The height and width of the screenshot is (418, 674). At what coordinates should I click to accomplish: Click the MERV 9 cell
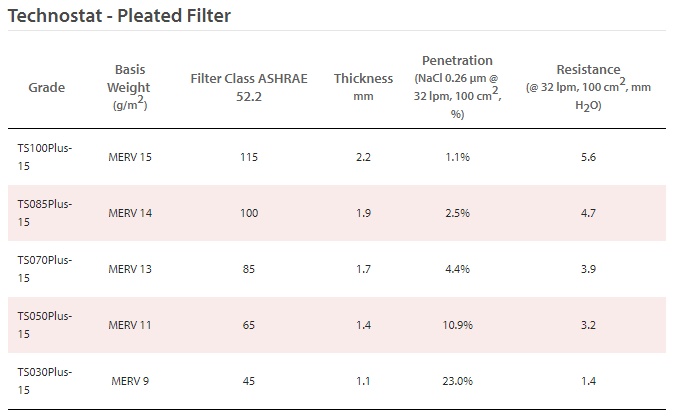tap(130, 381)
